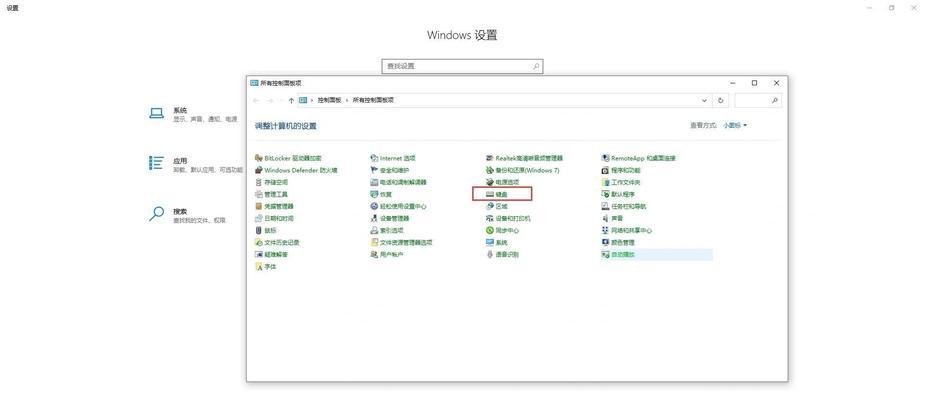Open 文件资源管理器选项 item
This screenshot has height=400, width=925.
tap(401, 242)
